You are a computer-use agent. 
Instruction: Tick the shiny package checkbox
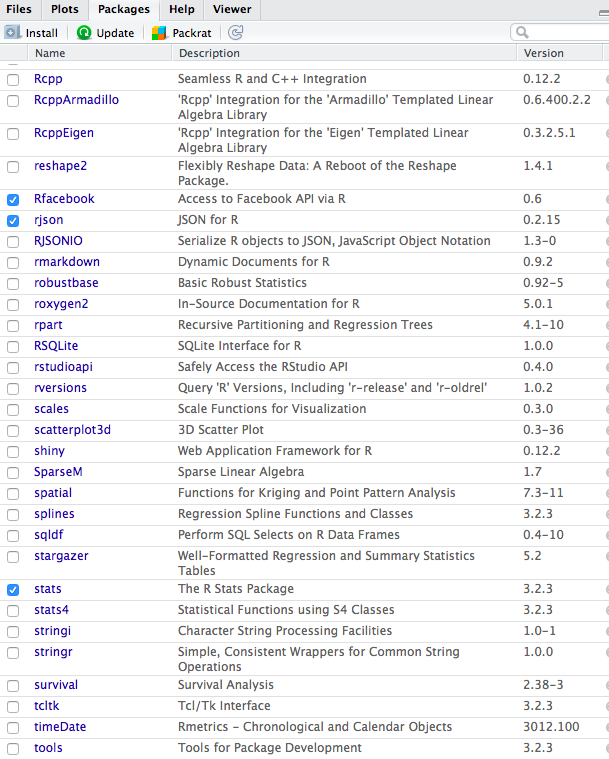13,452
